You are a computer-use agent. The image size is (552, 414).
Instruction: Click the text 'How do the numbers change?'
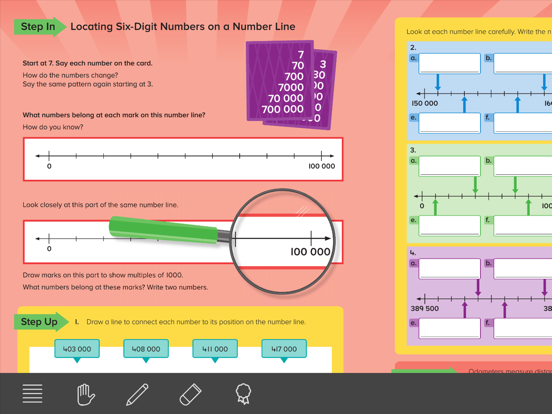click(x=70, y=75)
